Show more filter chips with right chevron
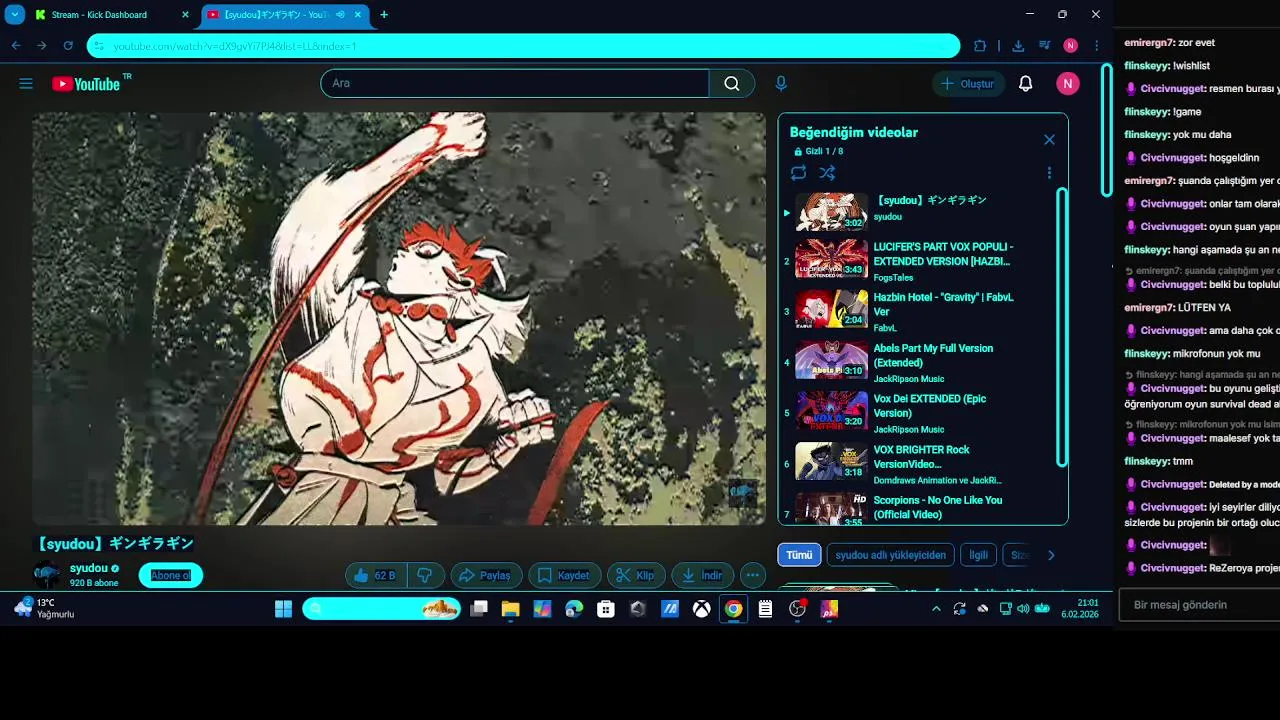1280x720 pixels. (1050, 555)
